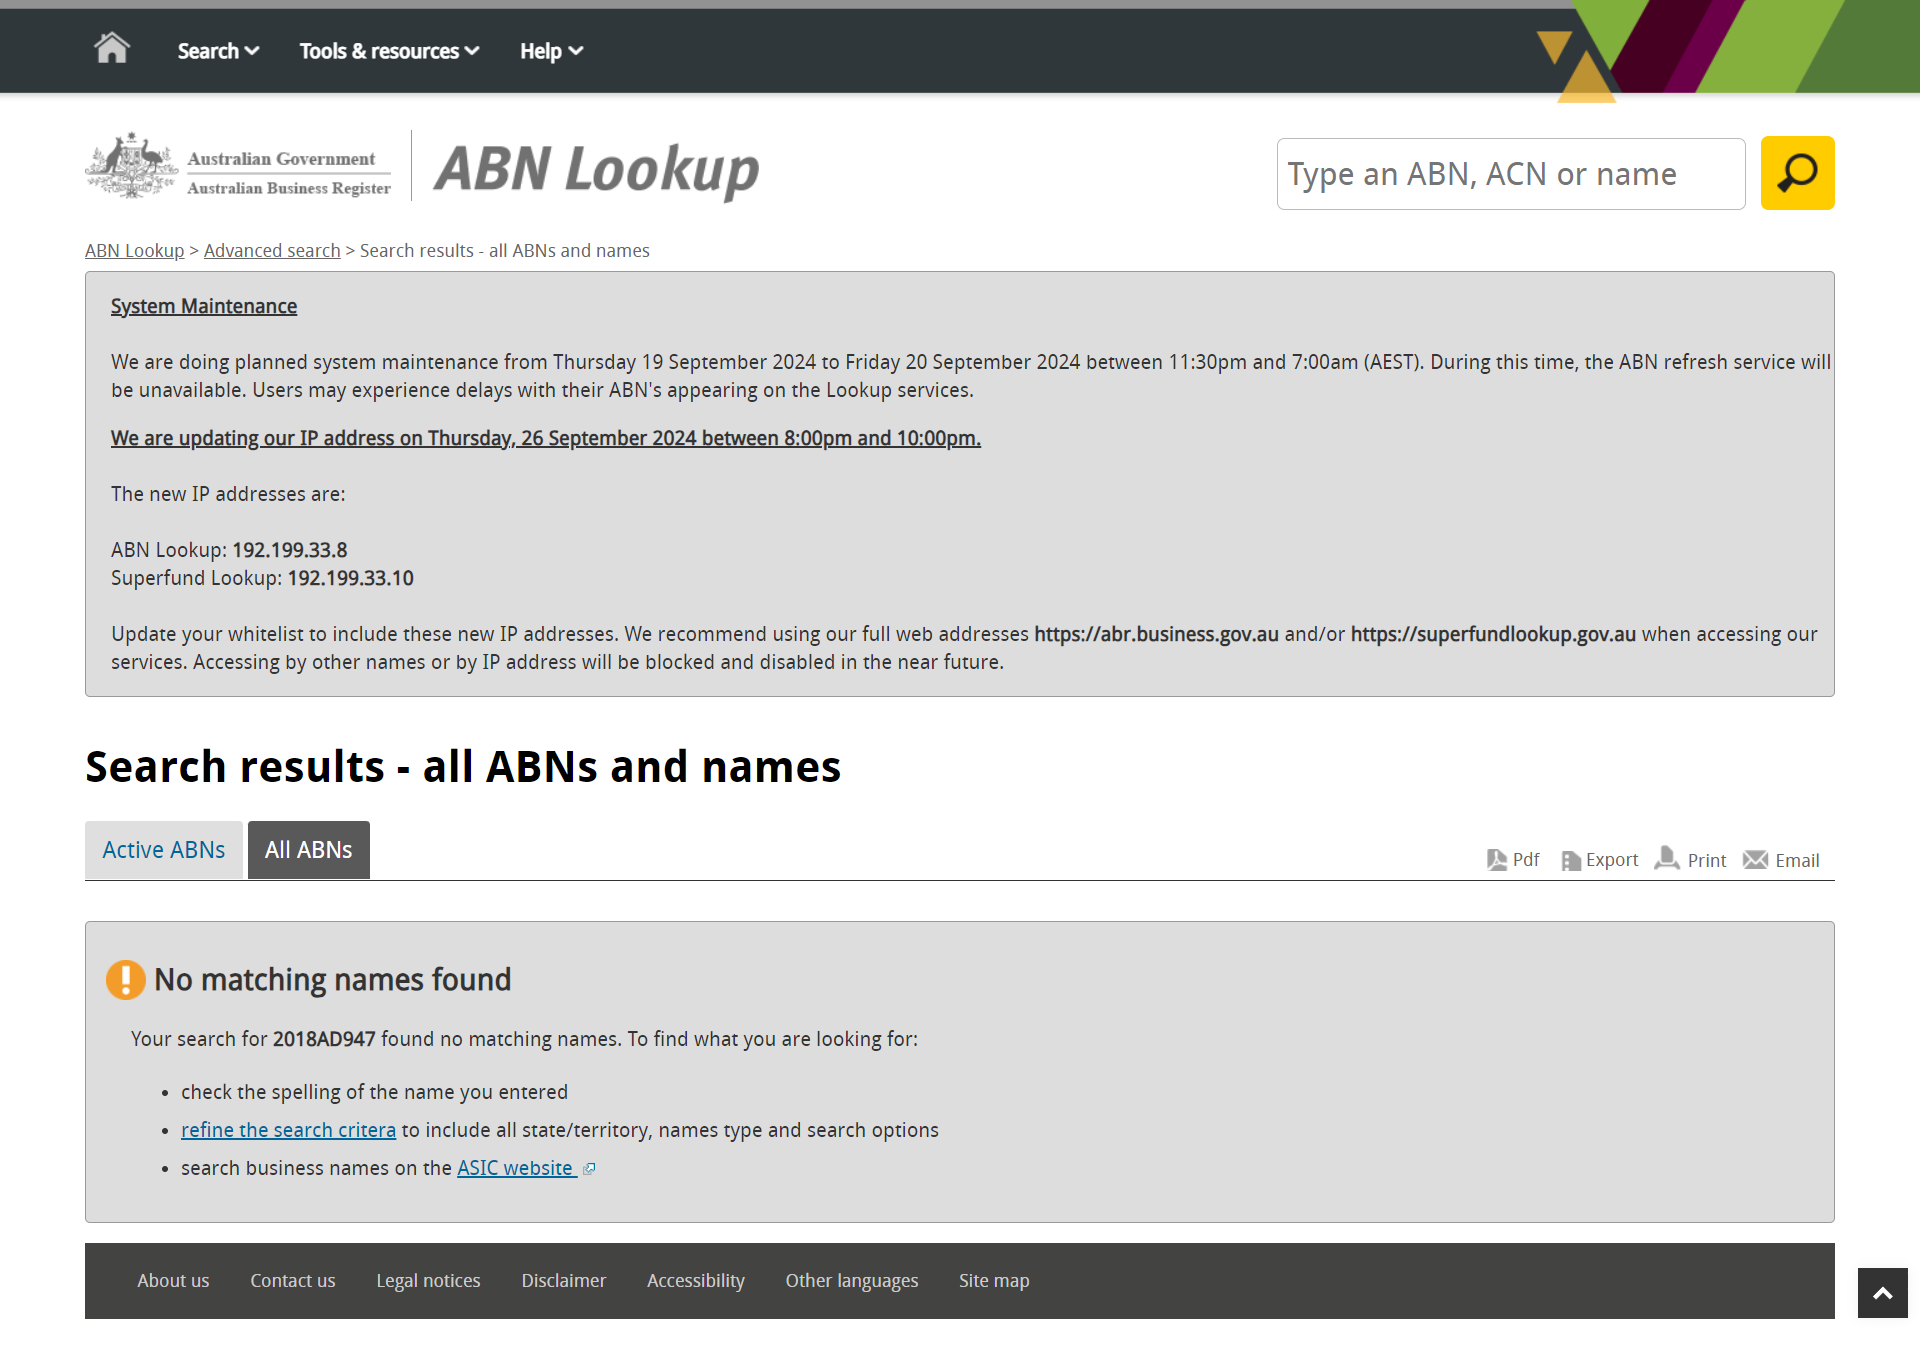This screenshot has width=1920, height=1367.
Task: Expand the Search menu
Action: pos(218,51)
